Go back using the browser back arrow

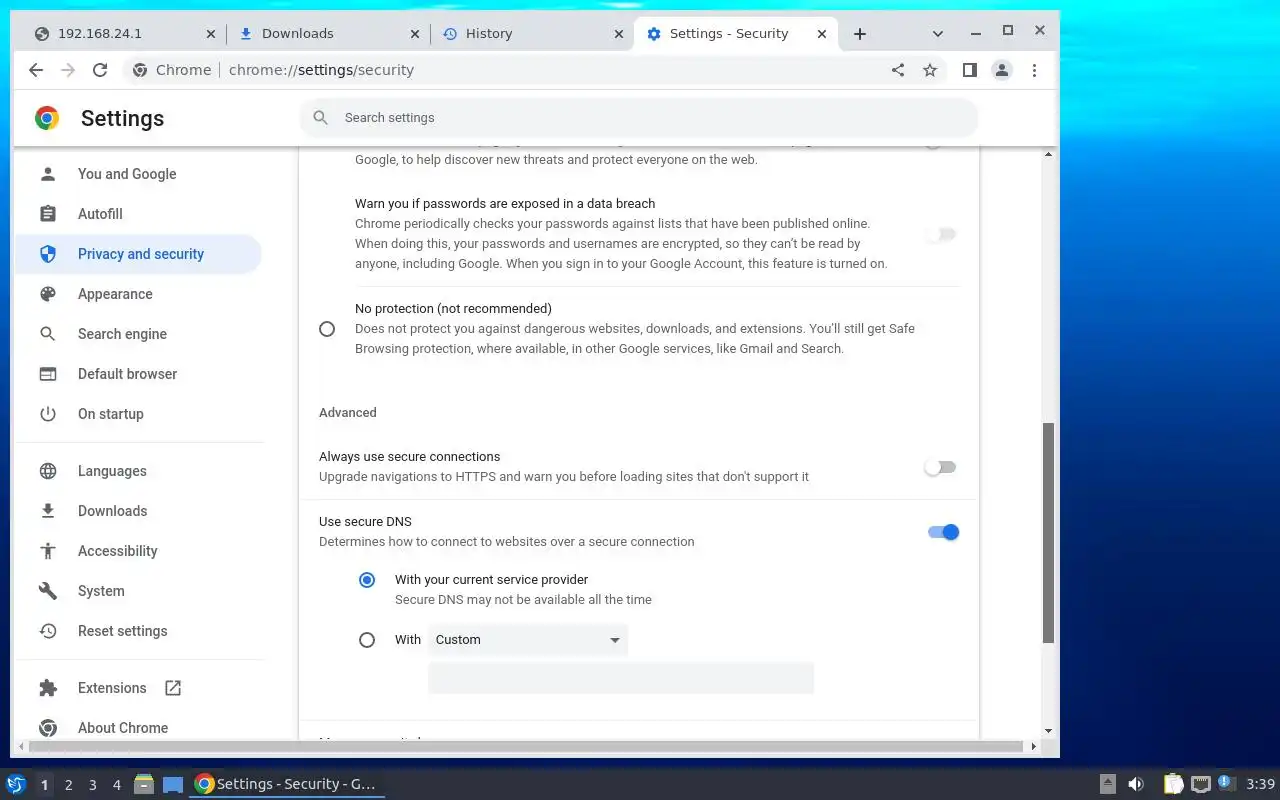(36, 70)
